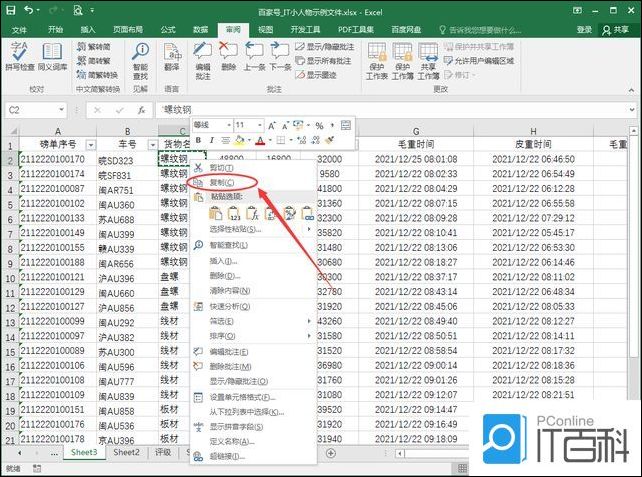This screenshot has width=642, height=477.
Task: Choose 快速分析(Q) from the context menu
Action: (253, 307)
